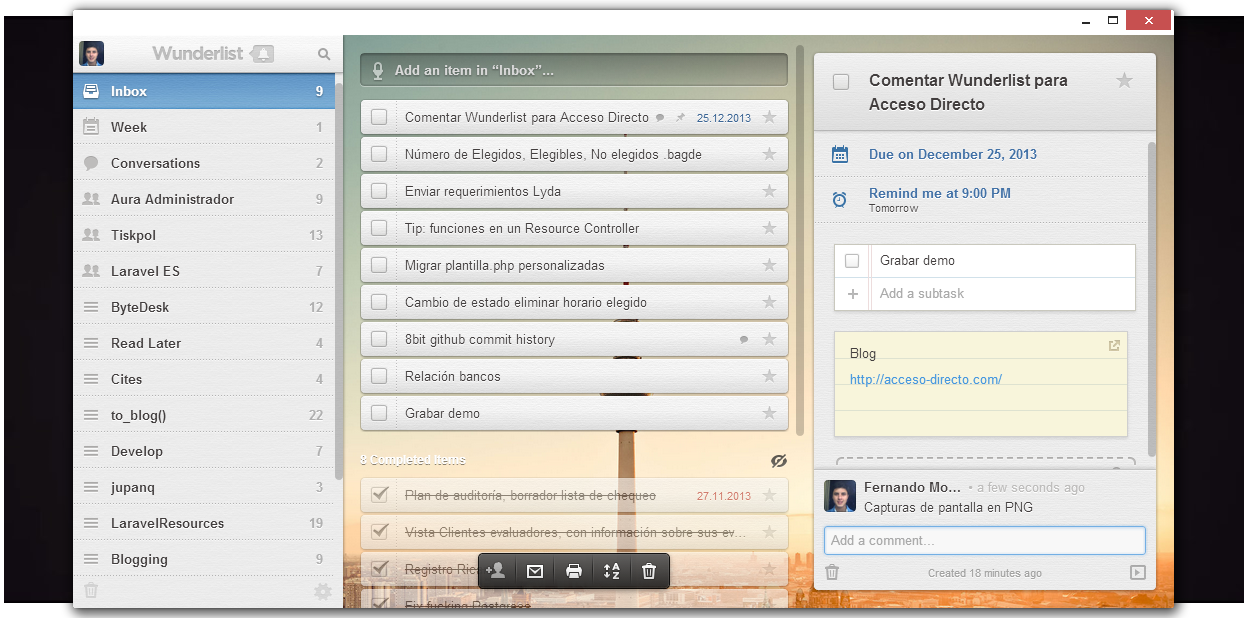
Task: Check off Cambio de estado eliminar horario elegido
Action: point(379,302)
